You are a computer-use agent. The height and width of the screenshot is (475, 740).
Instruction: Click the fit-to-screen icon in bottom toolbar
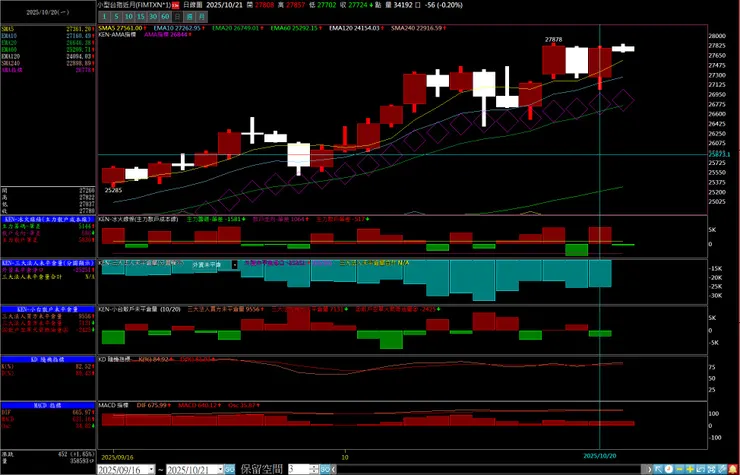[711, 469]
